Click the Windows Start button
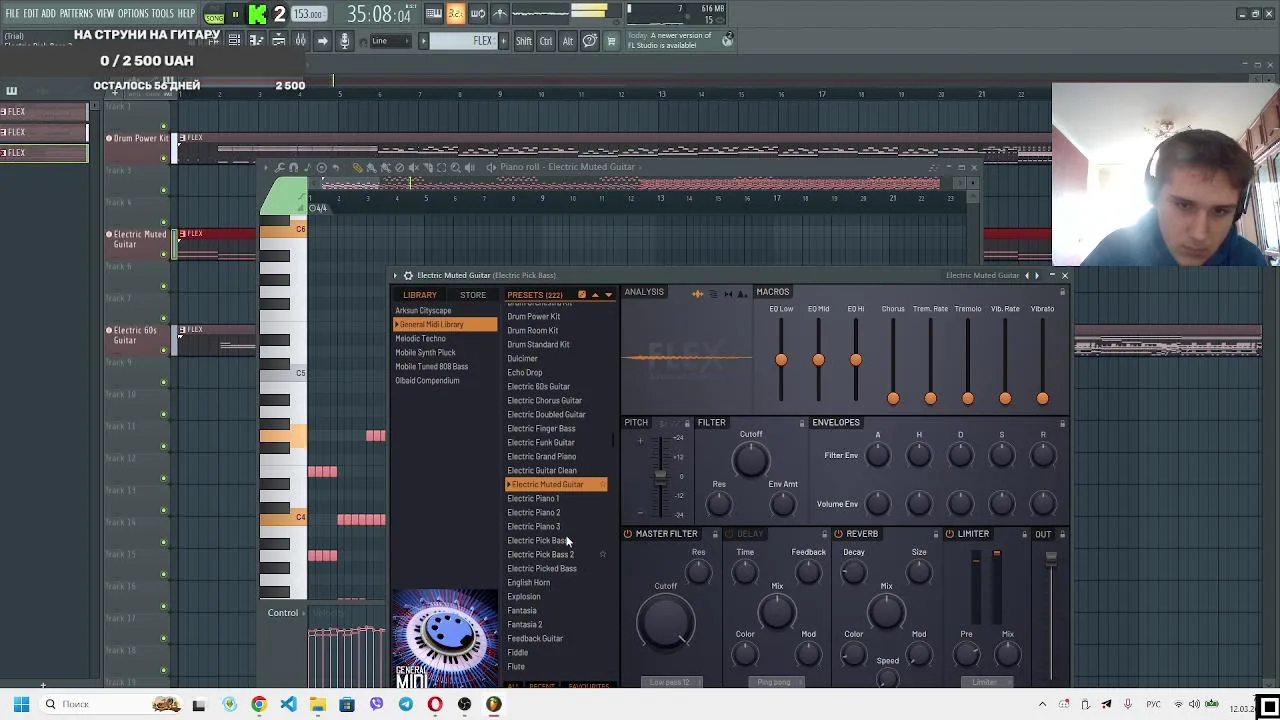The image size is (1280, 720). pos(21,704)
